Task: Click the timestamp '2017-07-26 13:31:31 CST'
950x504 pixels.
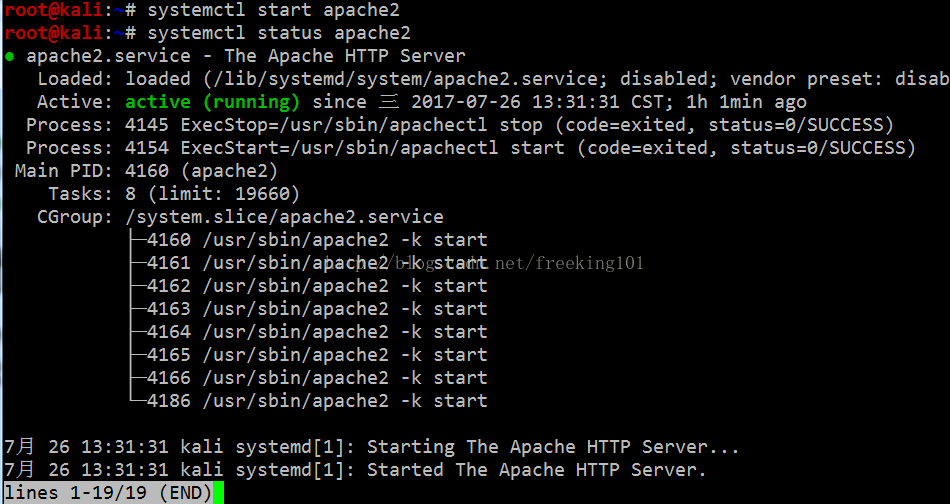Action: (x=538, y=102)
